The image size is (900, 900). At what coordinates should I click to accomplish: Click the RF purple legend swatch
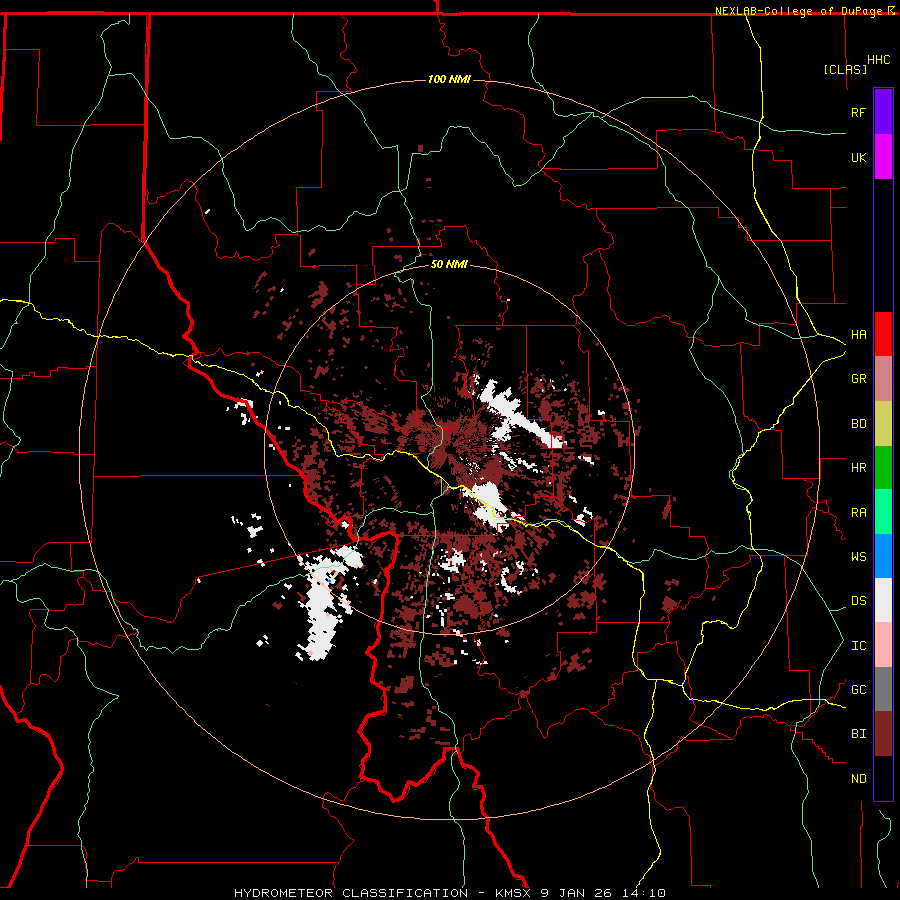pyautogui.click(x=883, y=112)
